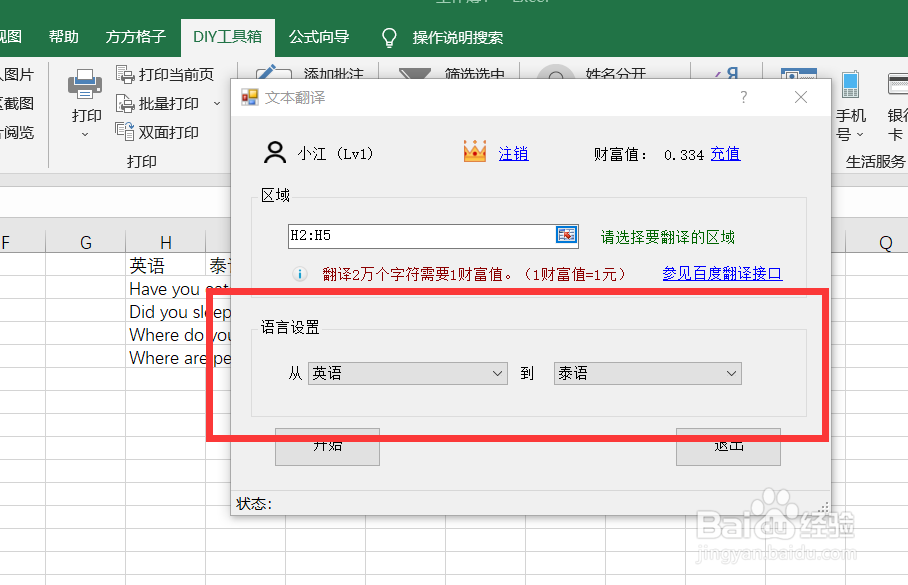Open the target language dropdown showing 泰语
The height and width of the screenshot is (585, 908).
tap(647, 374)
